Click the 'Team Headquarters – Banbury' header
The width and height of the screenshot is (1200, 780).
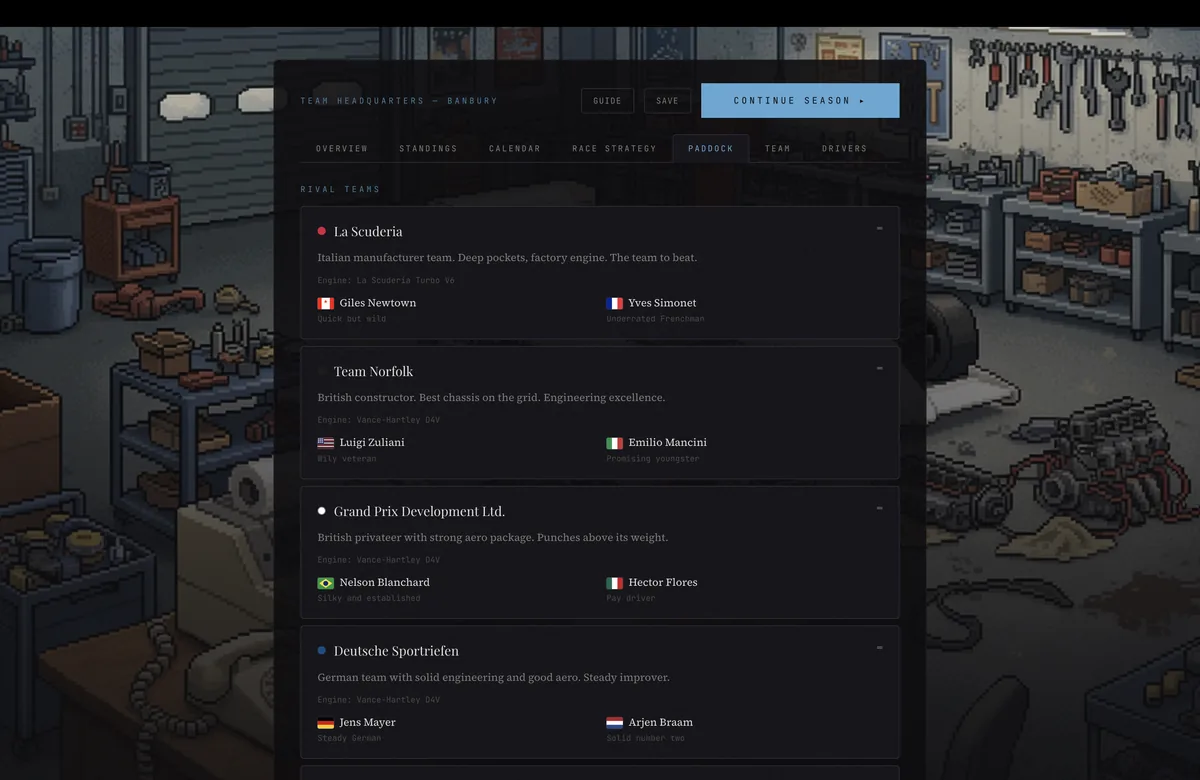pyautogui.click(x=399, y=101)
